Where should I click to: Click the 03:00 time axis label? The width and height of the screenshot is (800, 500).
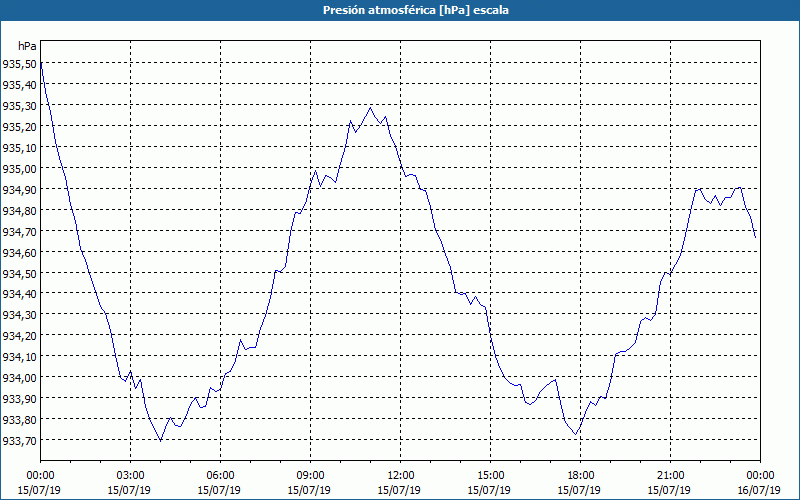(x=131, y=476)
